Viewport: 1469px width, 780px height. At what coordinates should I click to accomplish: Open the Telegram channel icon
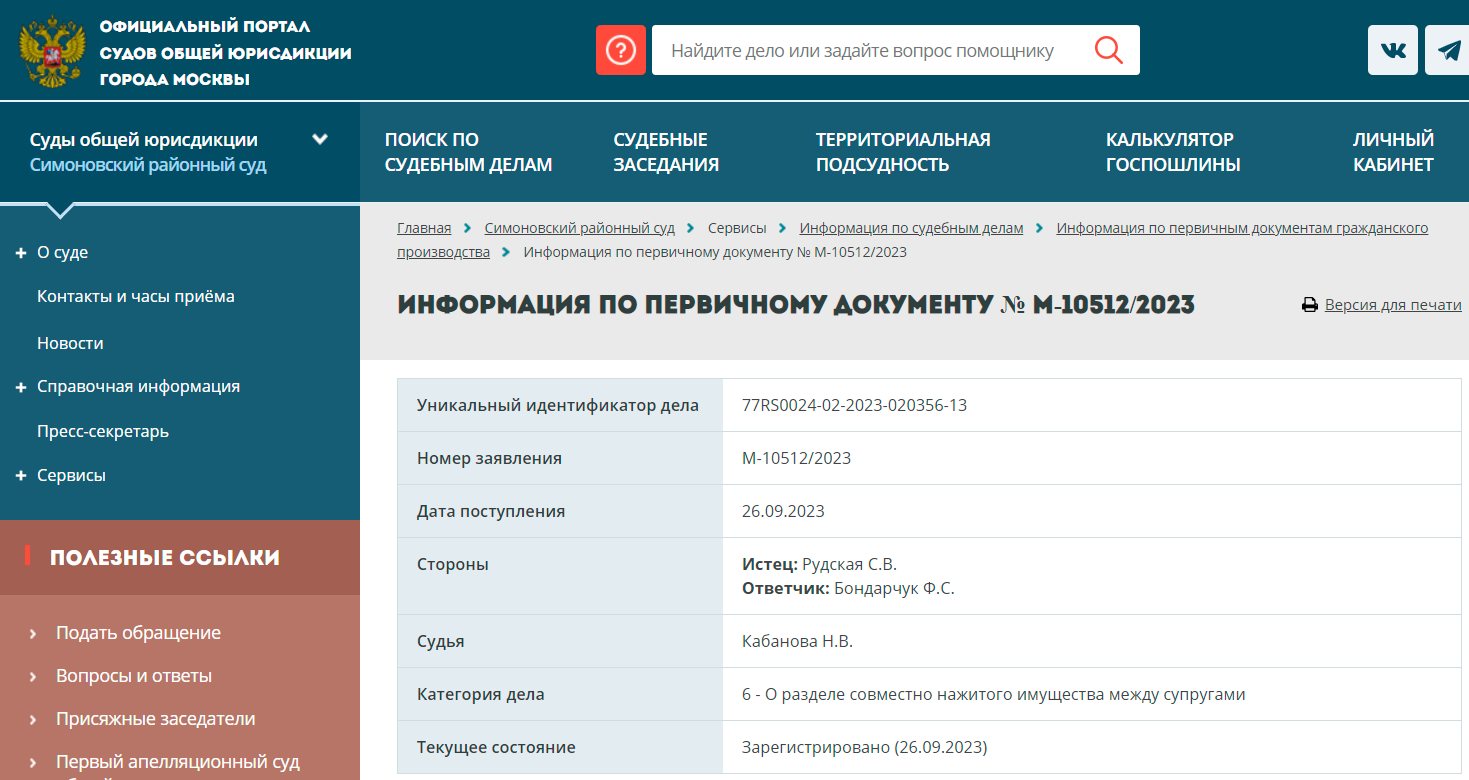(1448, 50)
